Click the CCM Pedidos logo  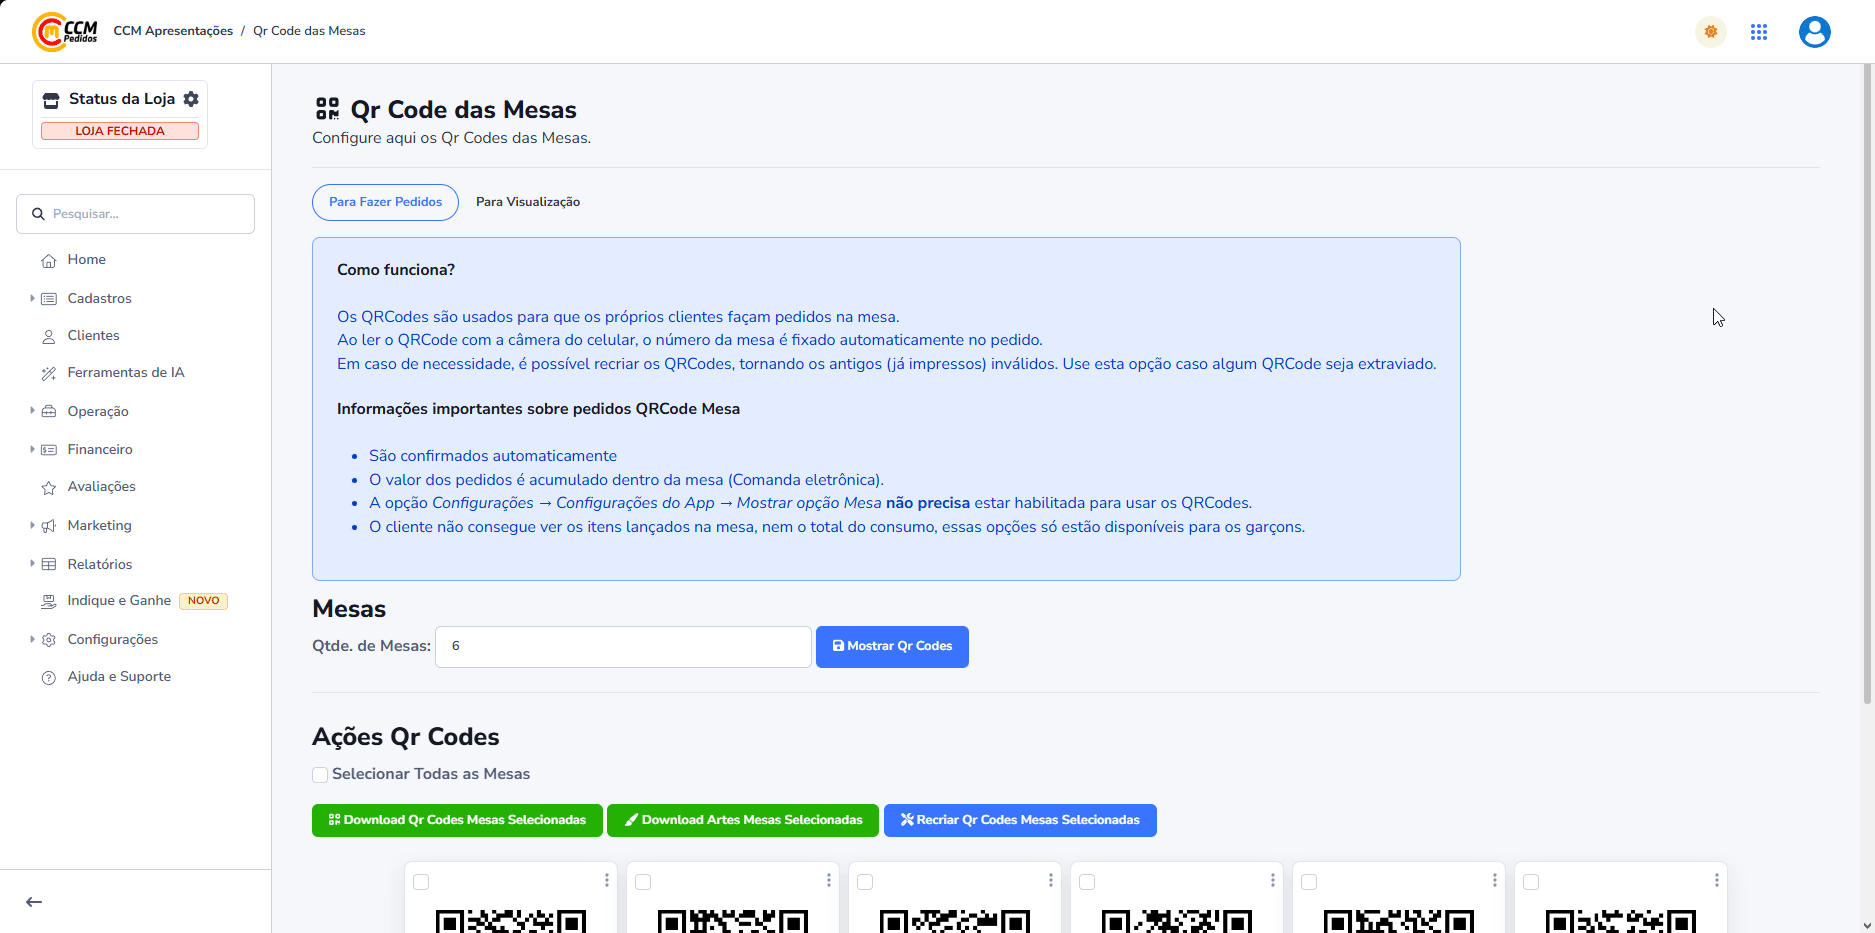coord(65,31)
